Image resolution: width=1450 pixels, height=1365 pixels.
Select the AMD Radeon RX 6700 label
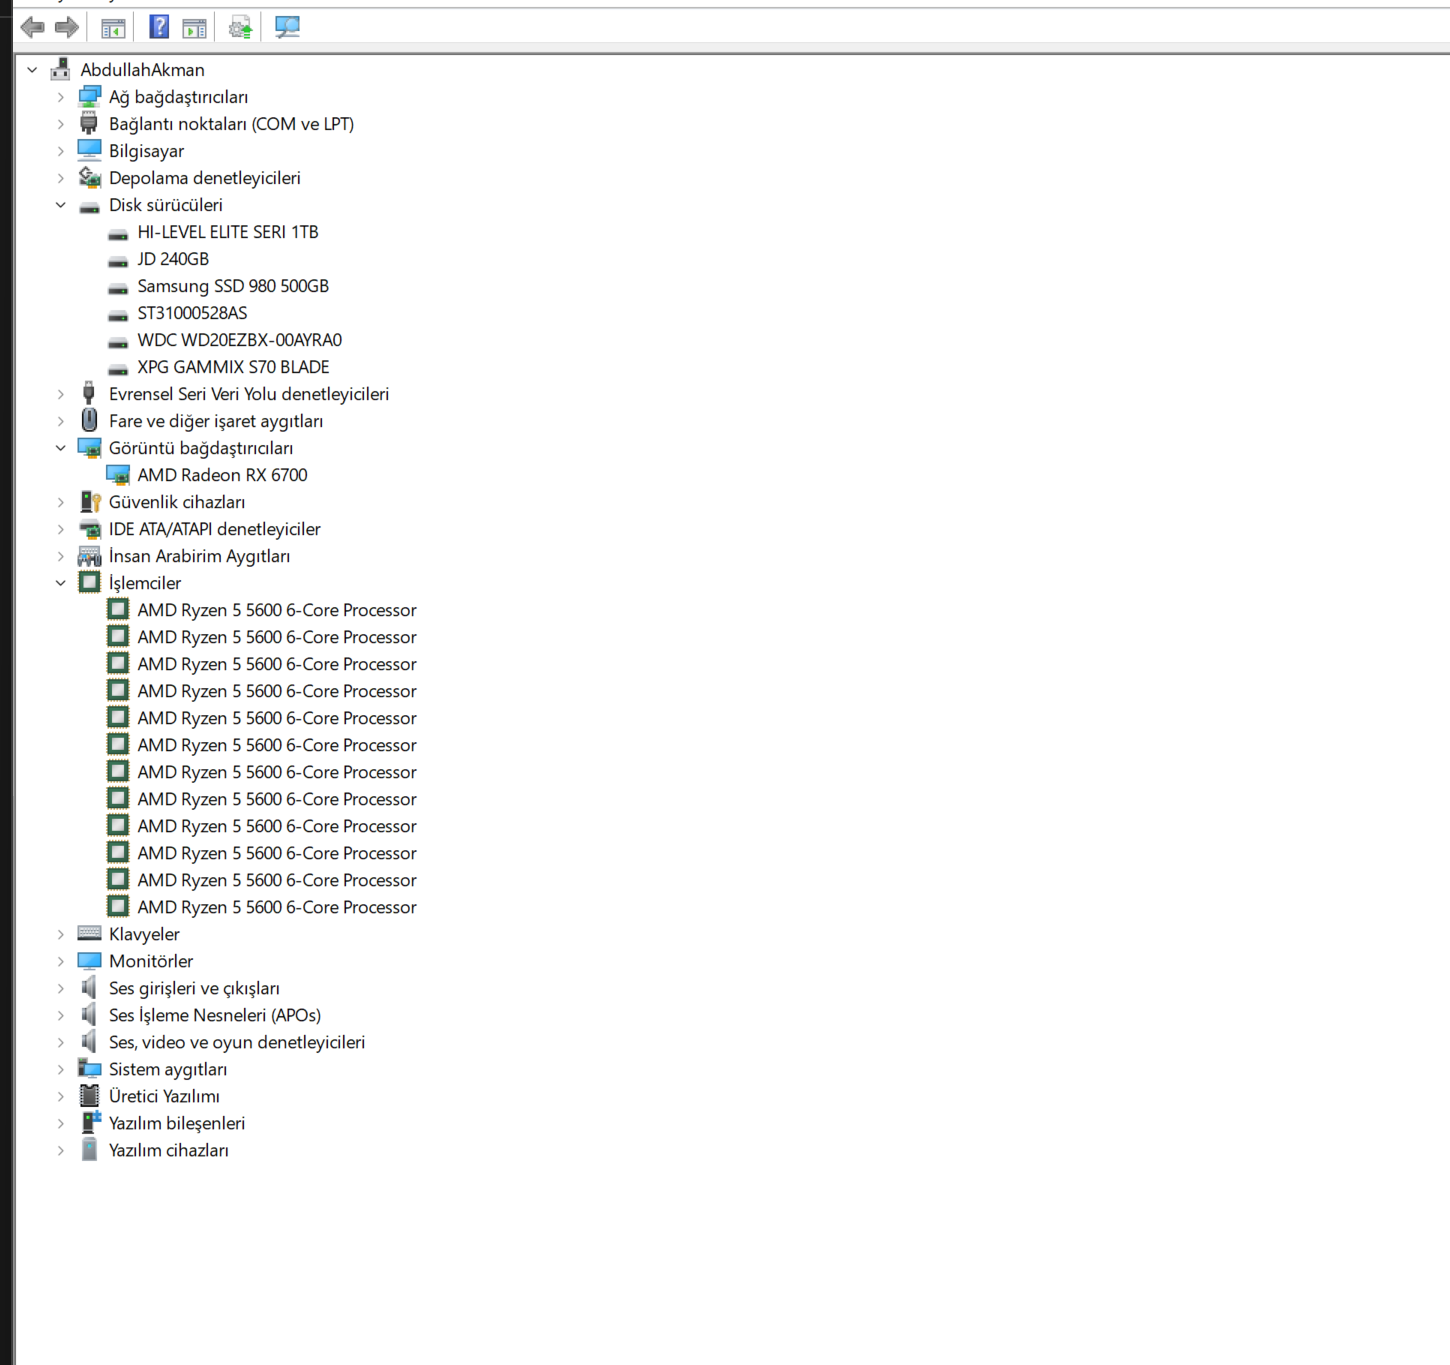click(222, 475)
